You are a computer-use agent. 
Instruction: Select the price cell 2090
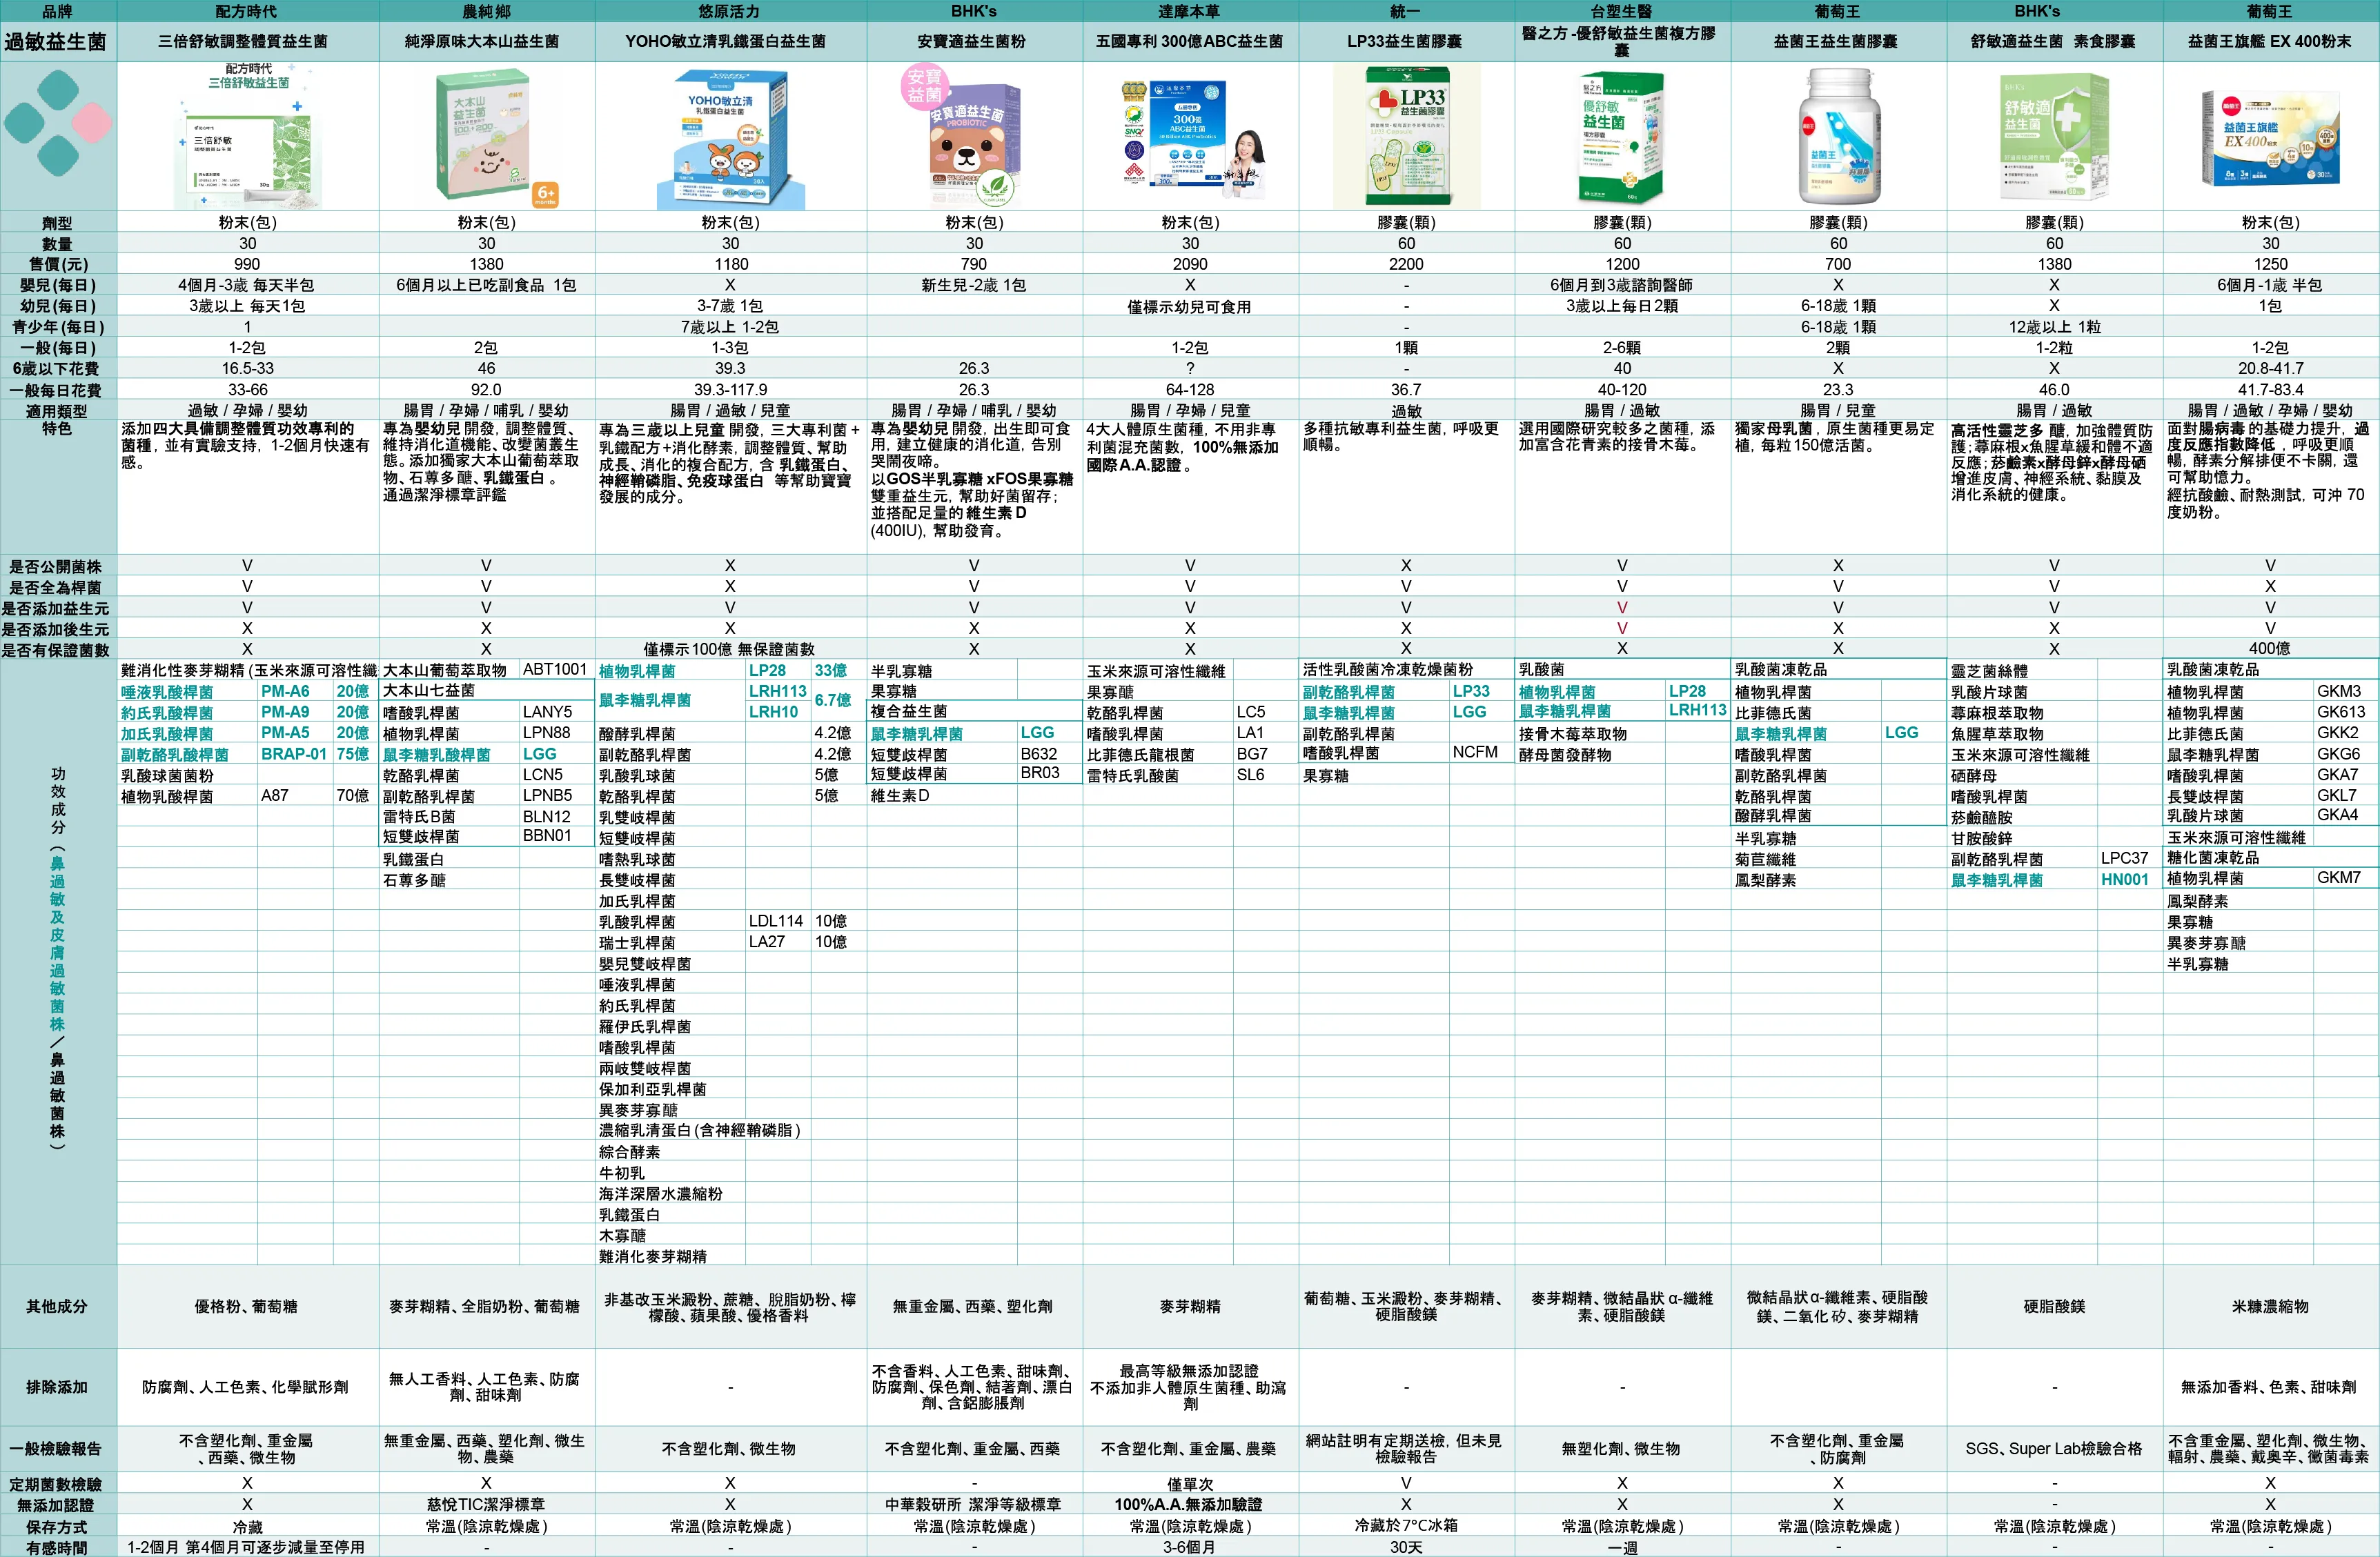click(x=1190, y=264)
